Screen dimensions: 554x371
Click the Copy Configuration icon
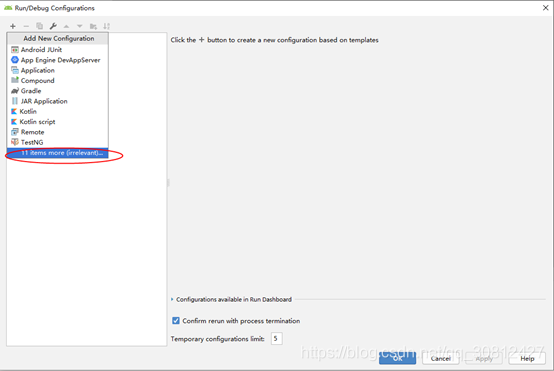pyautogui.click(x=40, y=26)
